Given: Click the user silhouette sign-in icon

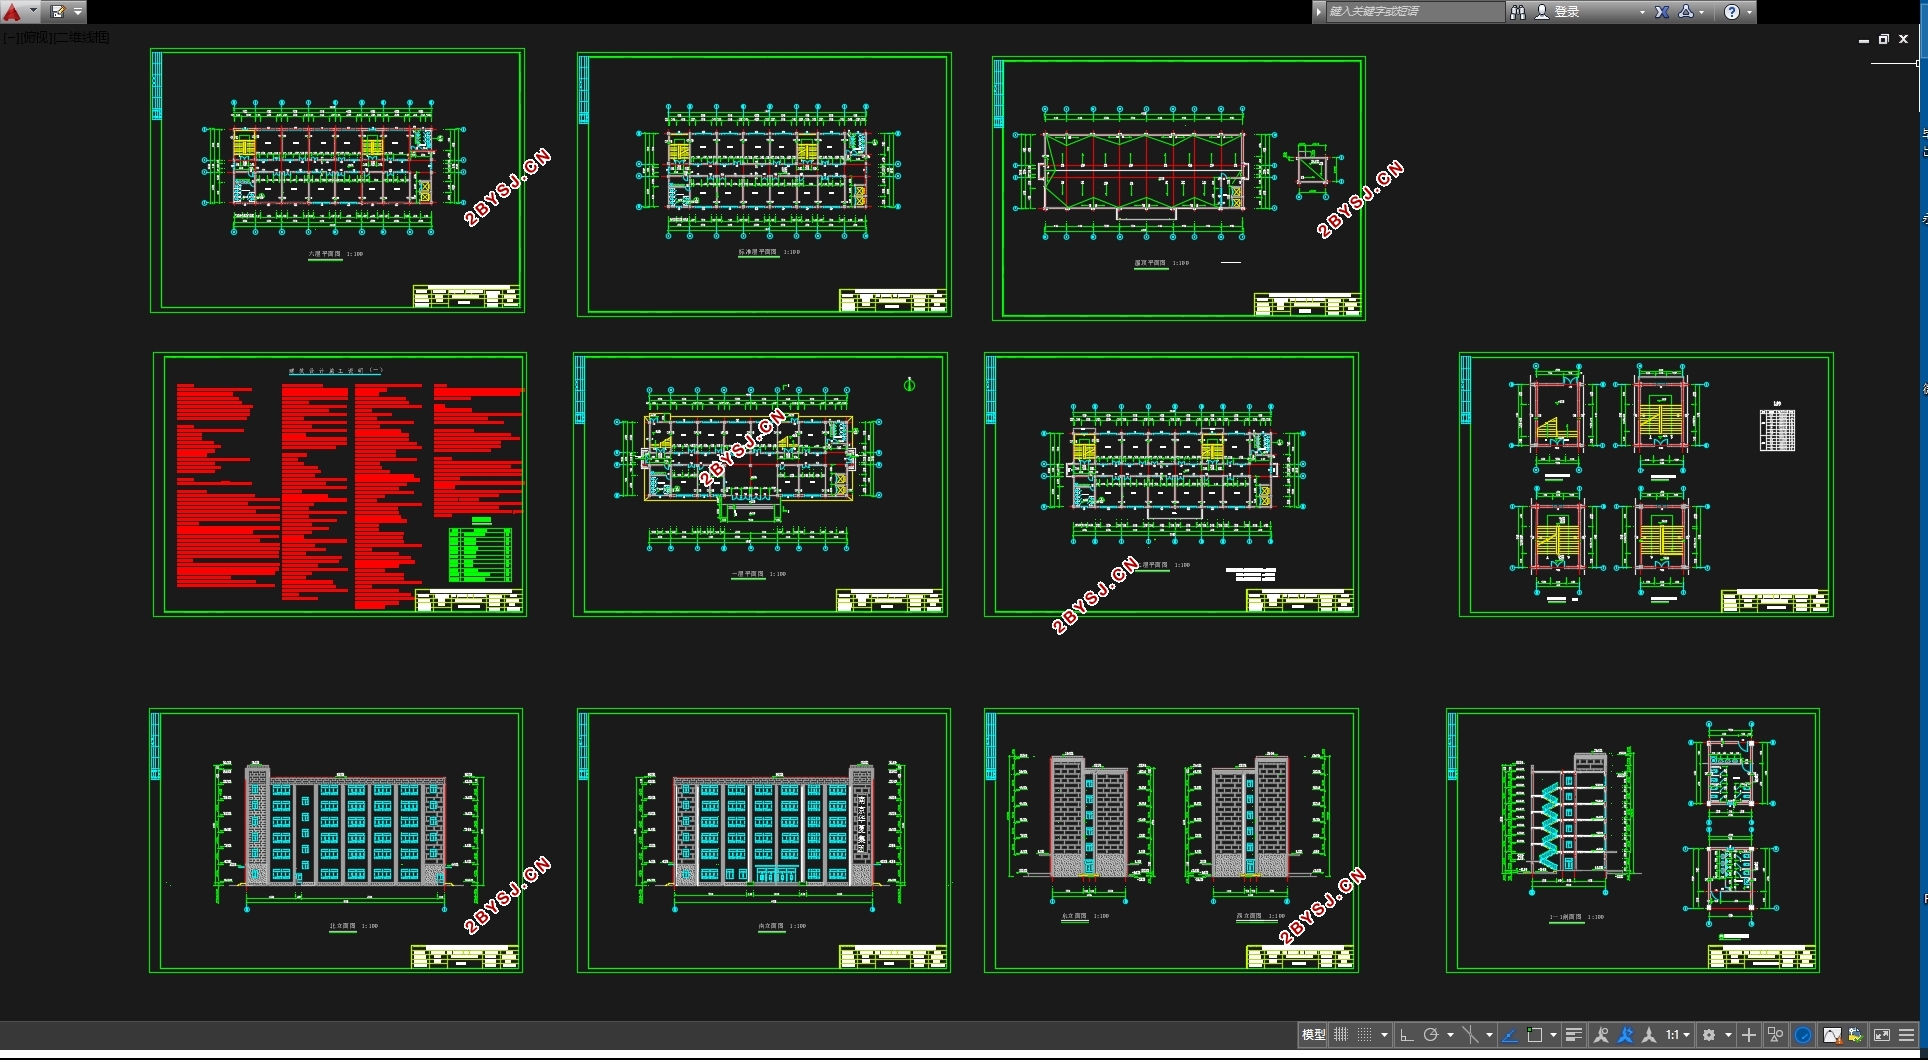Looking at the screenshot, I should click(1542, 12).
